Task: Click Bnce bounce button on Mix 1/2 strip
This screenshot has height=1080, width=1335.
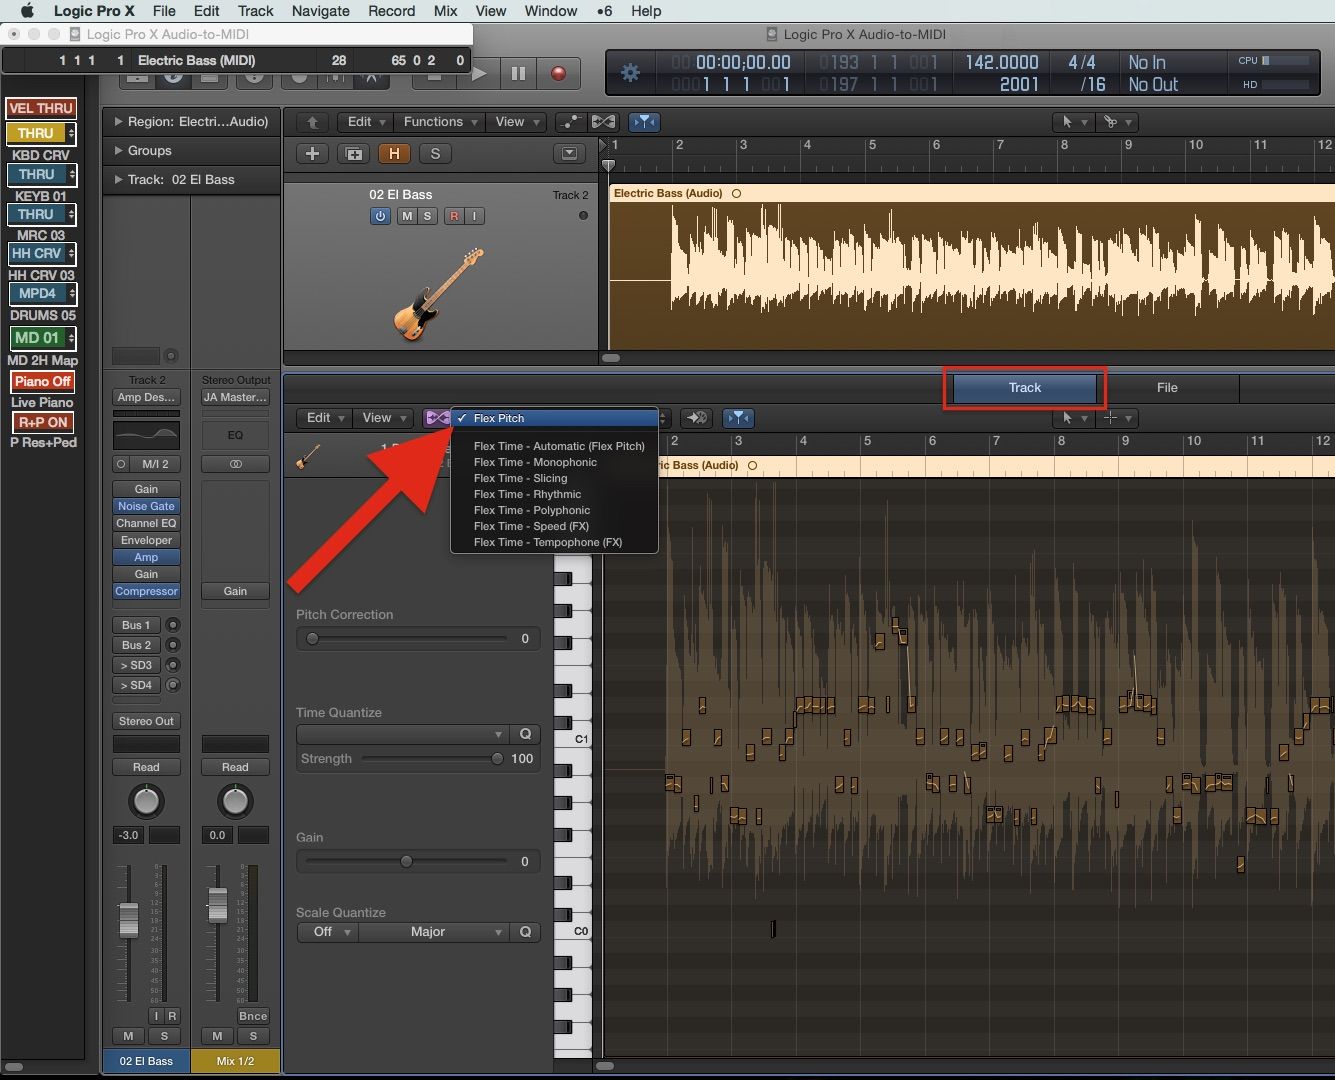Action: (253, 1016)
